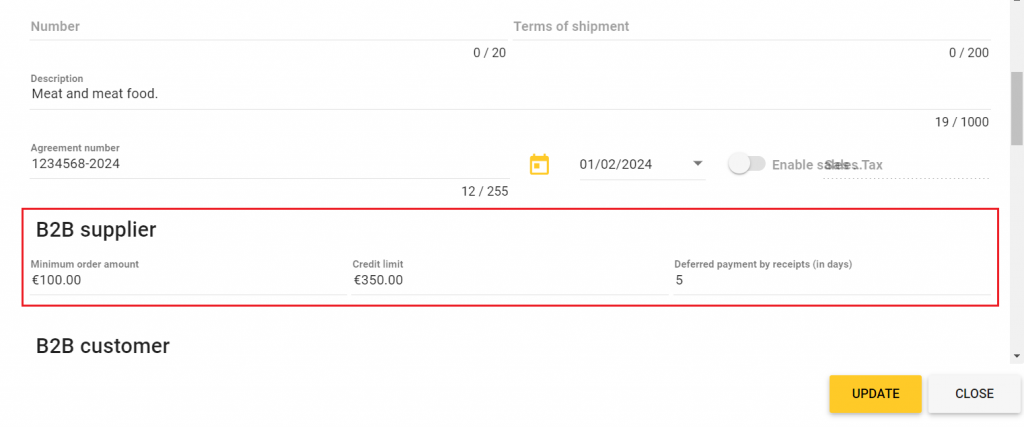Image resolution: width=1024 pixels, height=427 pixels.
Task: Click the scrollbar down arrow
Action: tap(1017, 355)
